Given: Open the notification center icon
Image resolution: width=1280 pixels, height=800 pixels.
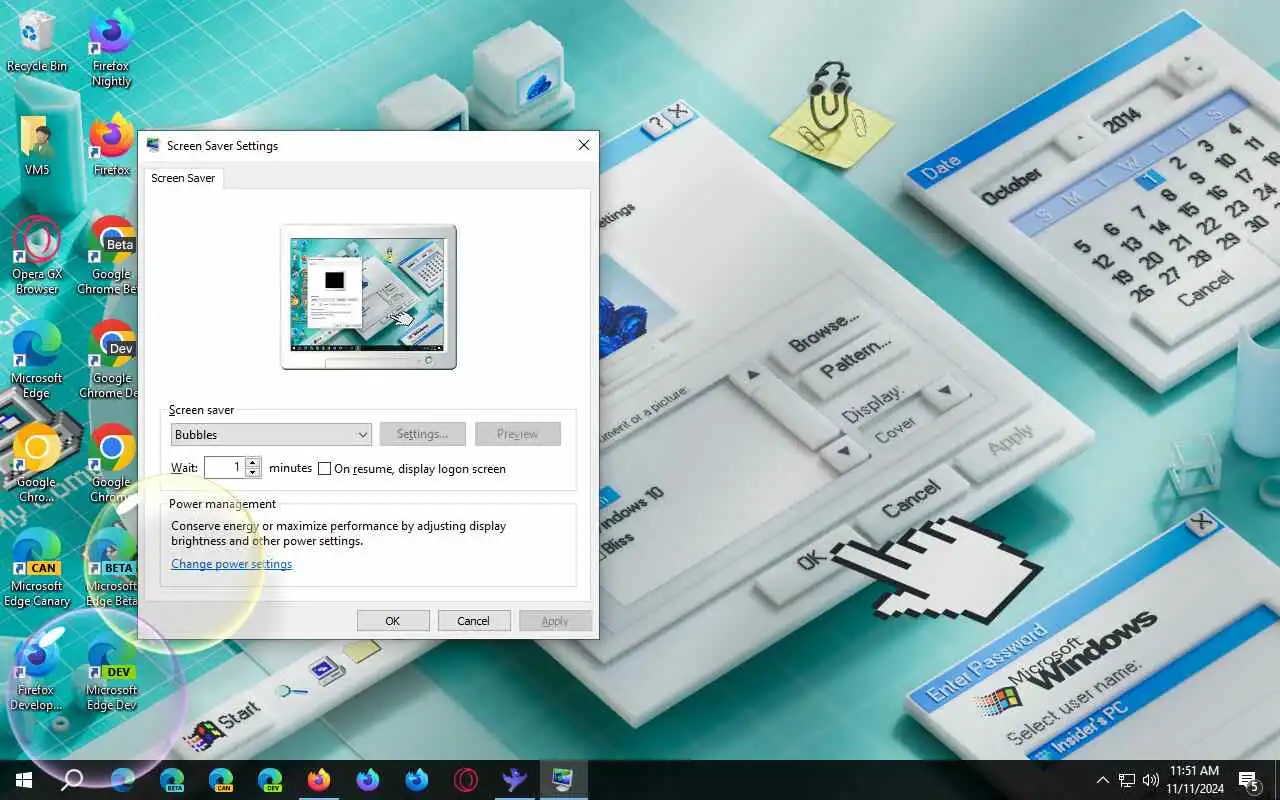Looking at the screenshot, I should pos(1248,780).
